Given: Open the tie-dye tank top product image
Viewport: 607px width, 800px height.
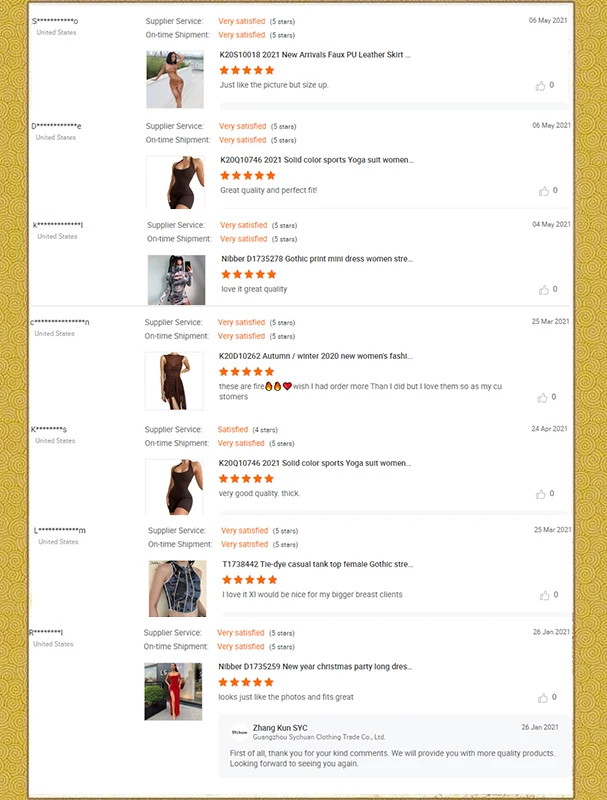Looking at the screenshot, I should [178, 588].
